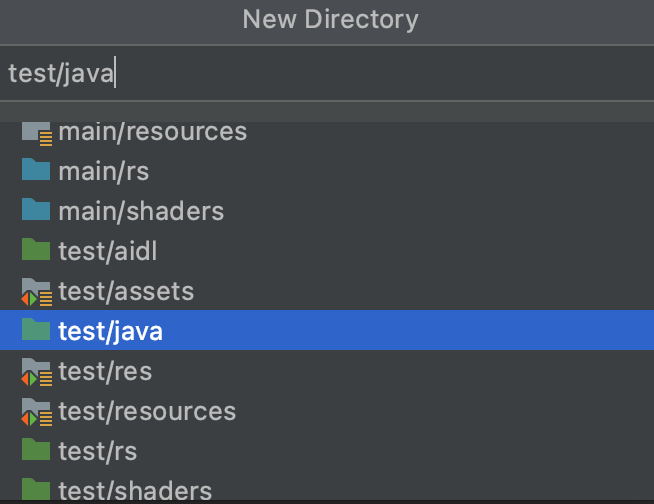This screenshot has width=654, height=504.
Task: Click the test/resources folder icon
Action: 36,411
